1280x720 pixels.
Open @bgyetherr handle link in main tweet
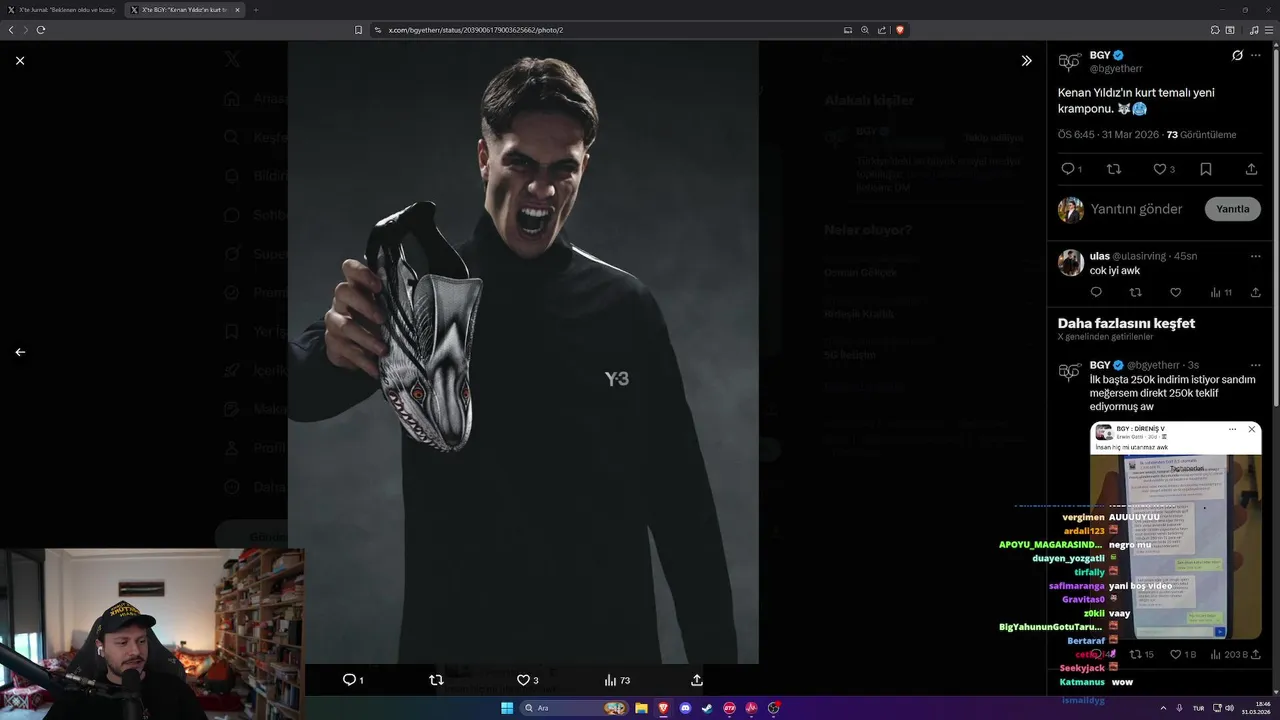1115,69
